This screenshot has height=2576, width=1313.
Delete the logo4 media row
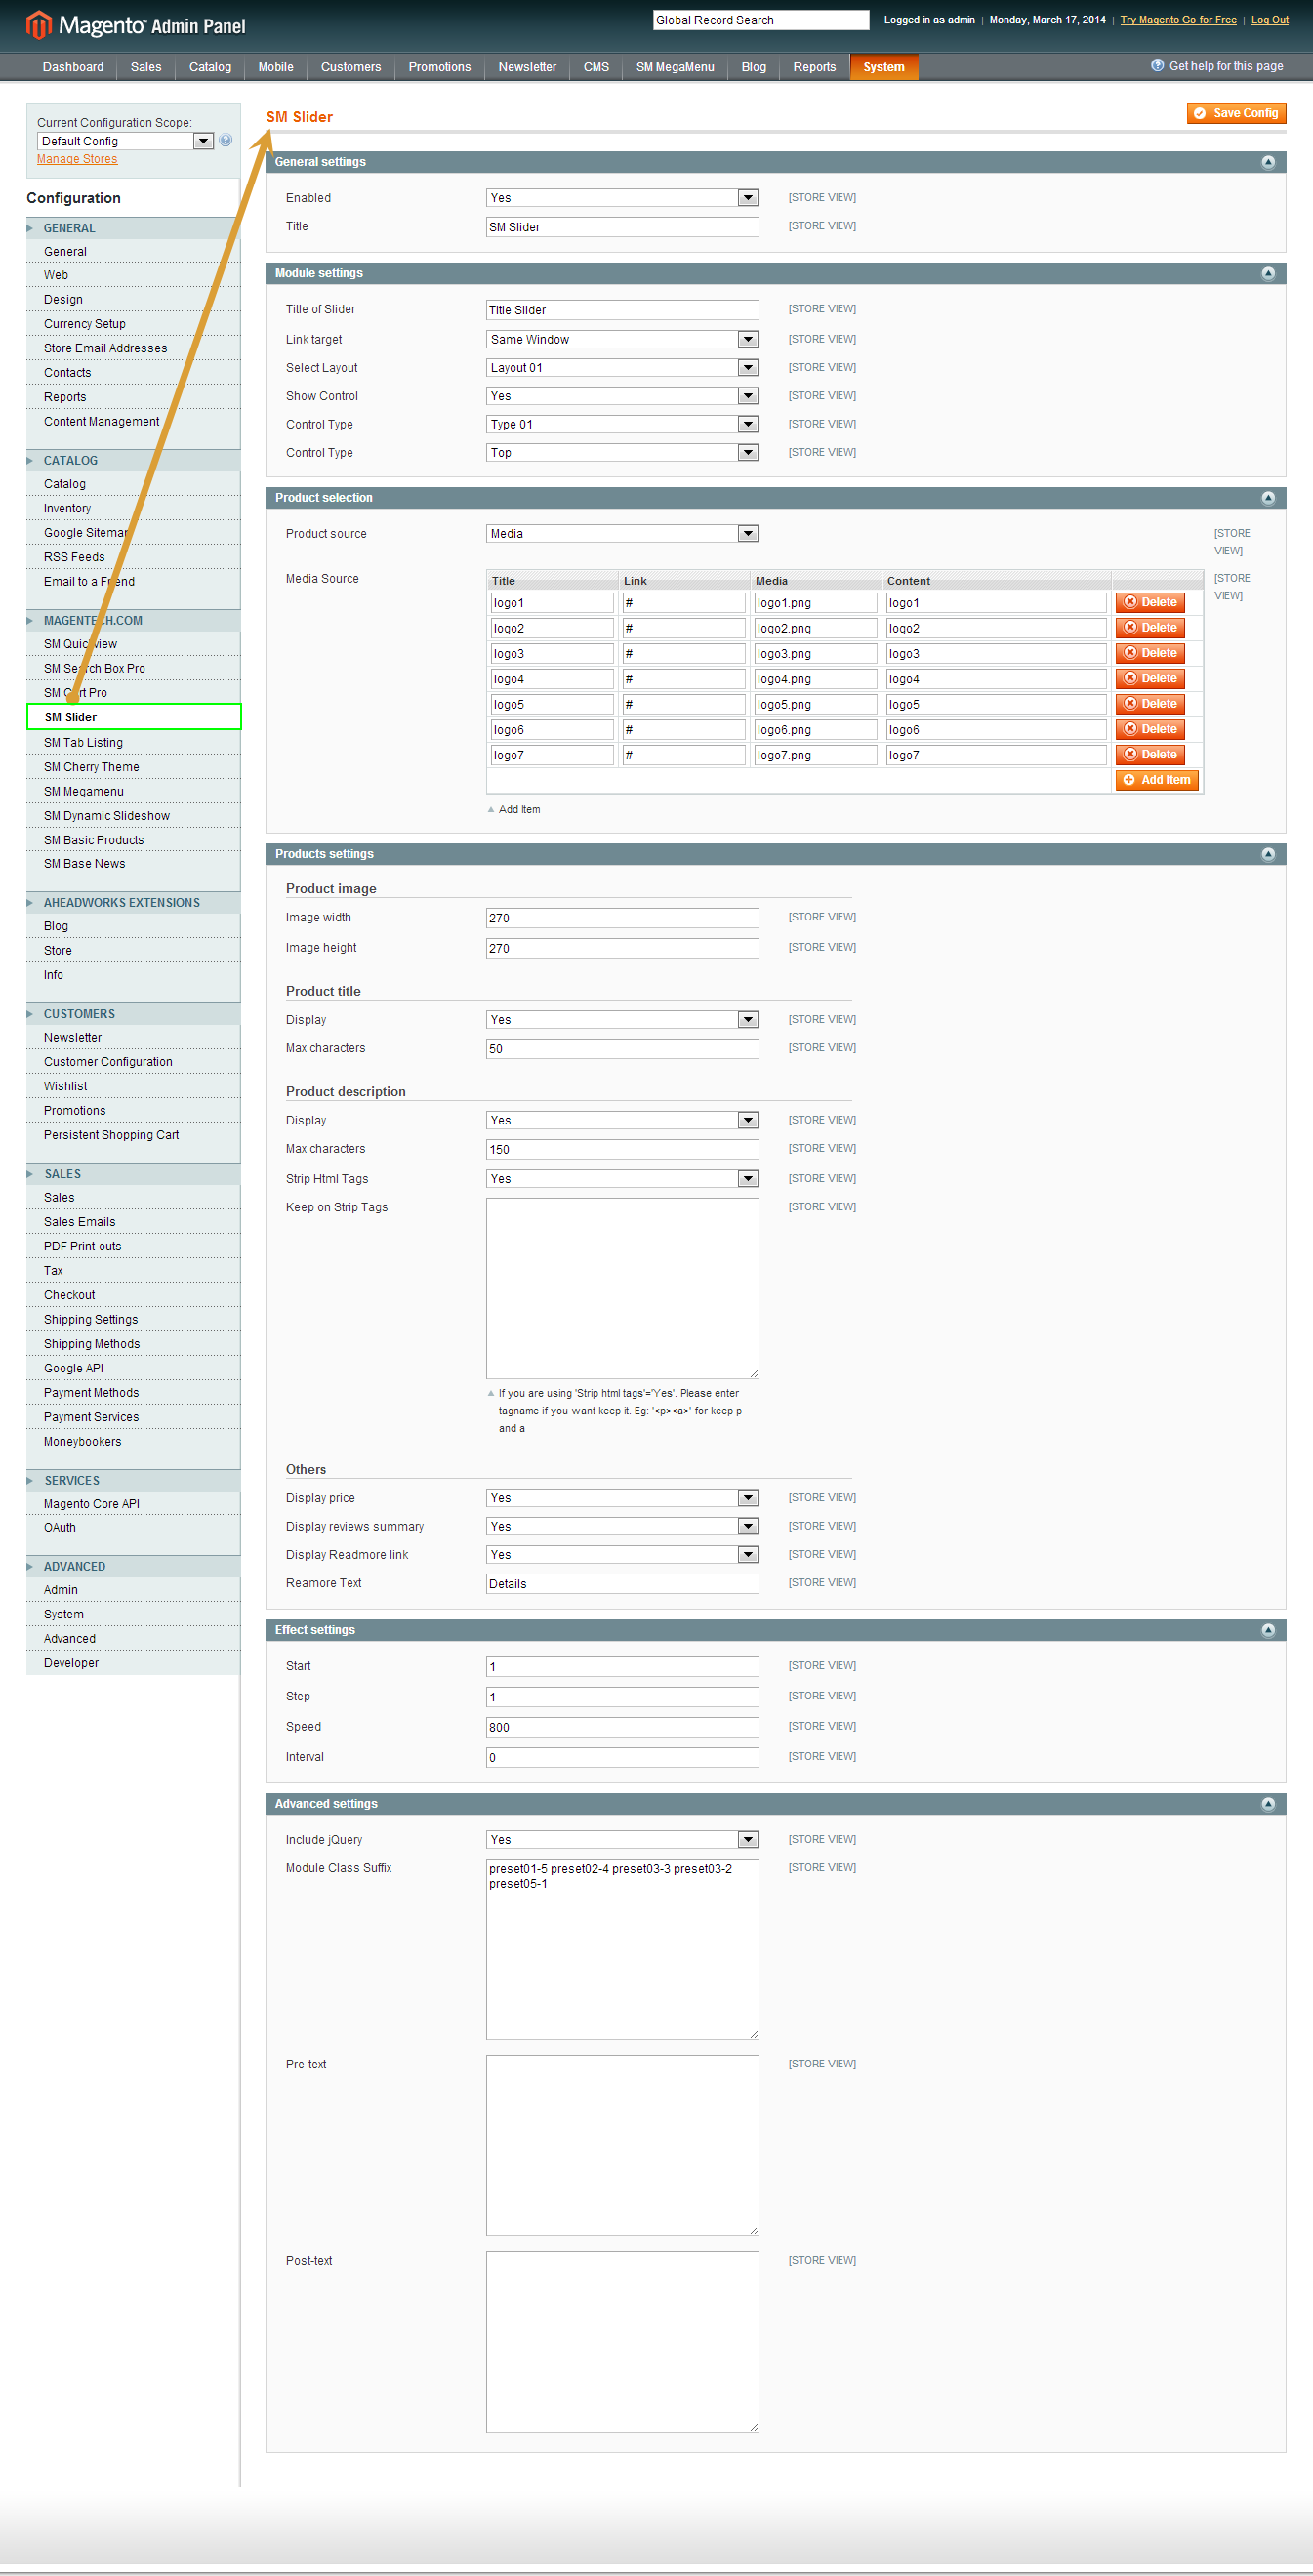(1150, 678)
